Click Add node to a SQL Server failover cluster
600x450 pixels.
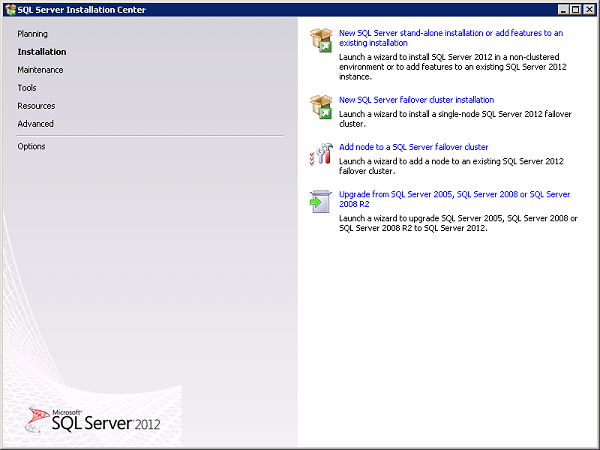(x=414, y=147)
